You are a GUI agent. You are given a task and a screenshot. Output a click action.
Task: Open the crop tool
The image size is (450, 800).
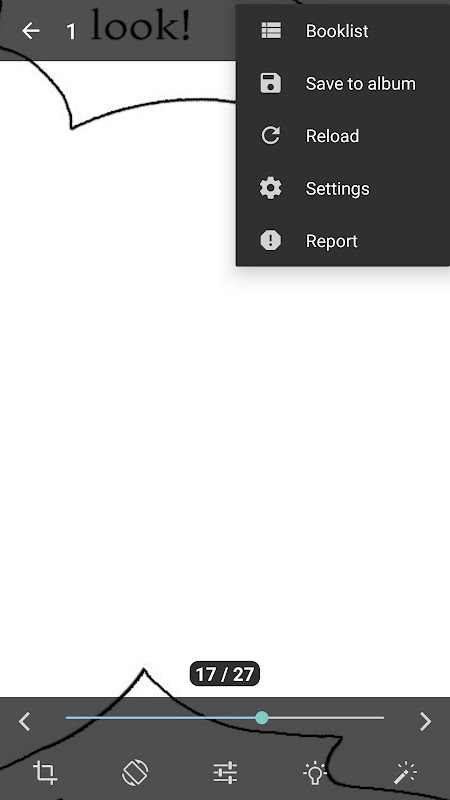click(45, 772)
